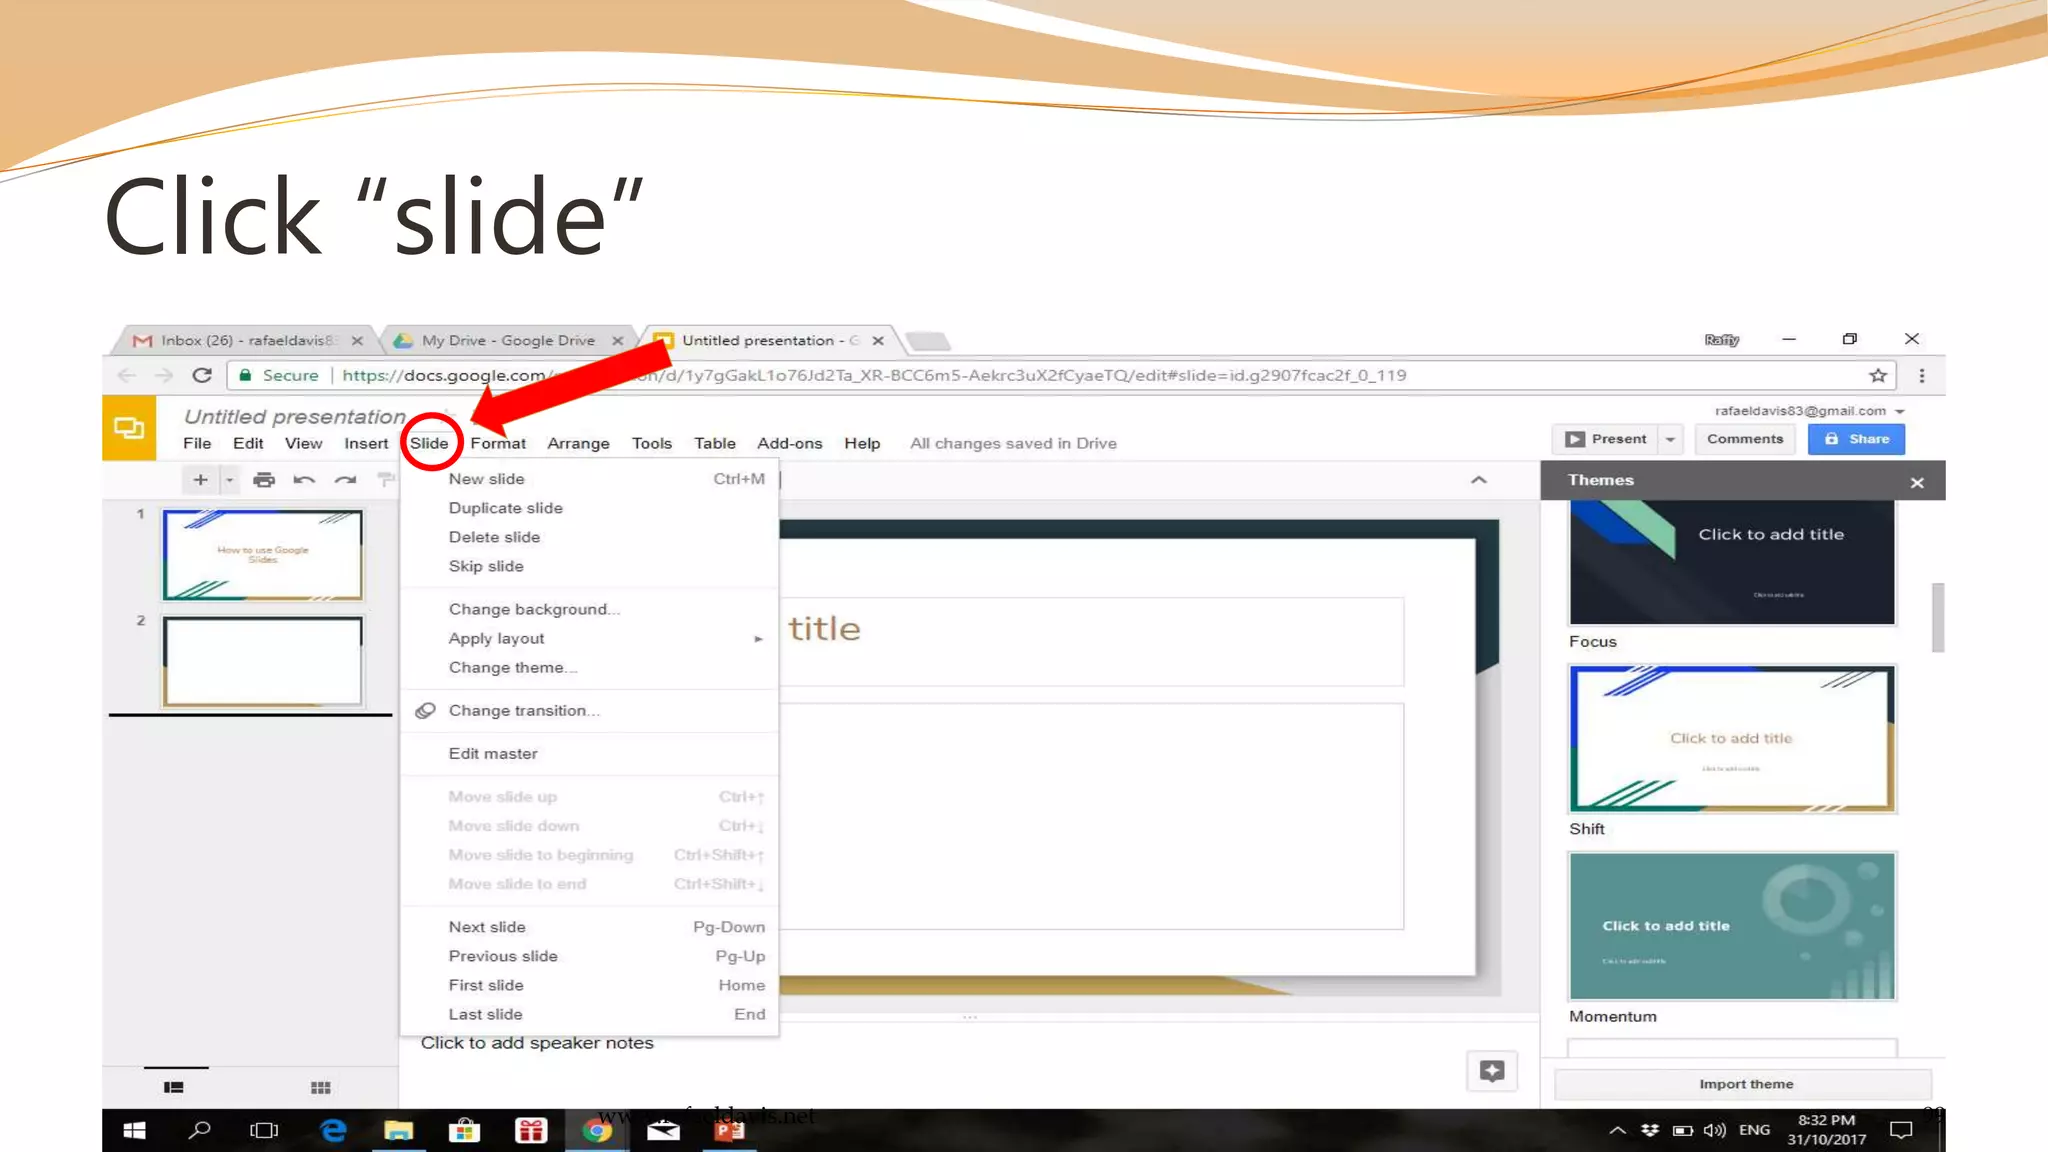Image resolution: width=2048 pixels, height=1152 pixels.
Task: Collapse the toolbar with the chevron up
Action: pyautogui.click(x=1478, y=480)
